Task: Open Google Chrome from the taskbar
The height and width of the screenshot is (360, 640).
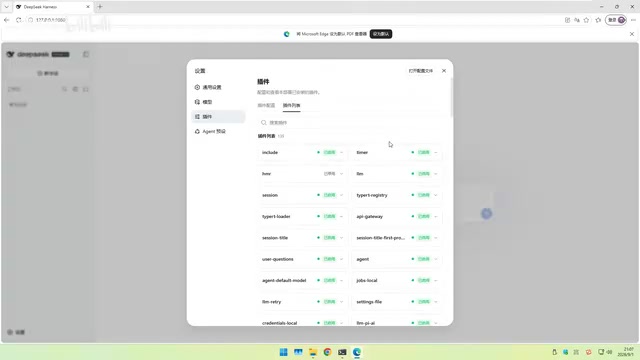Action: tap(327, 352)
